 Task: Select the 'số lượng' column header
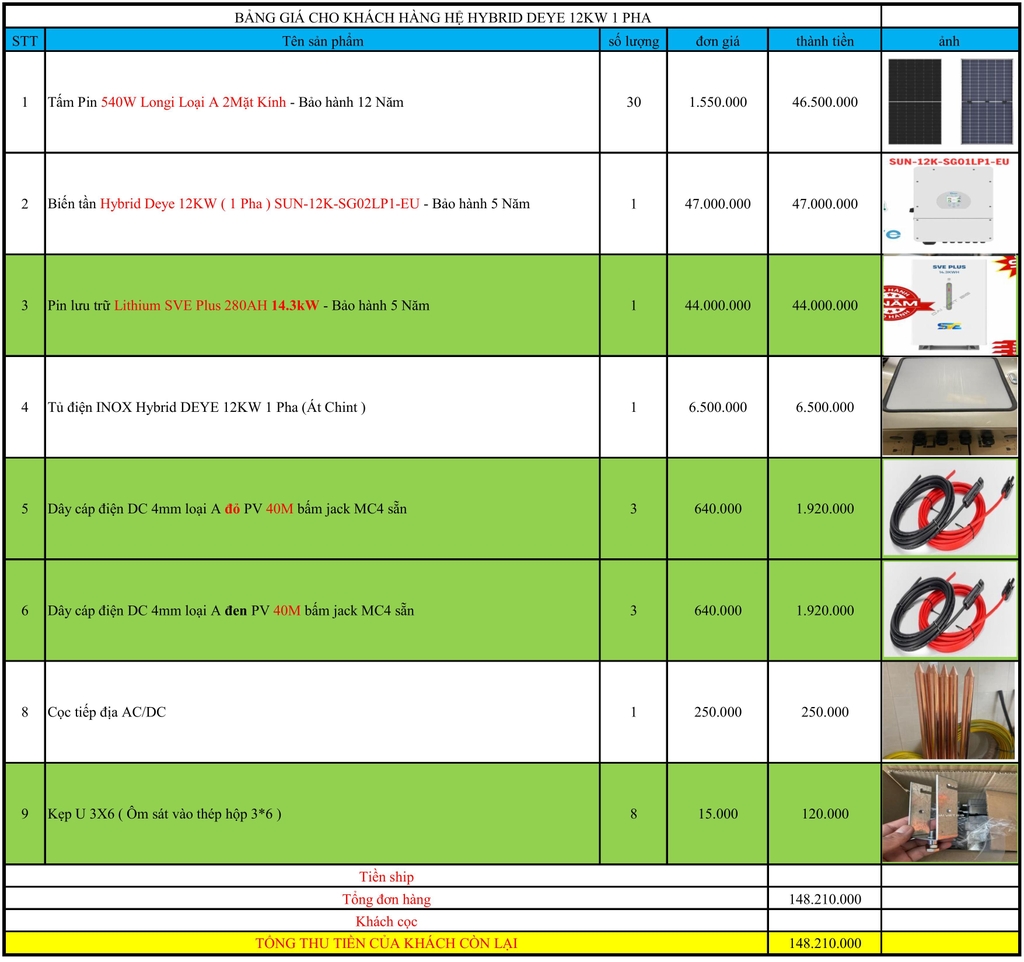[633, 41]
